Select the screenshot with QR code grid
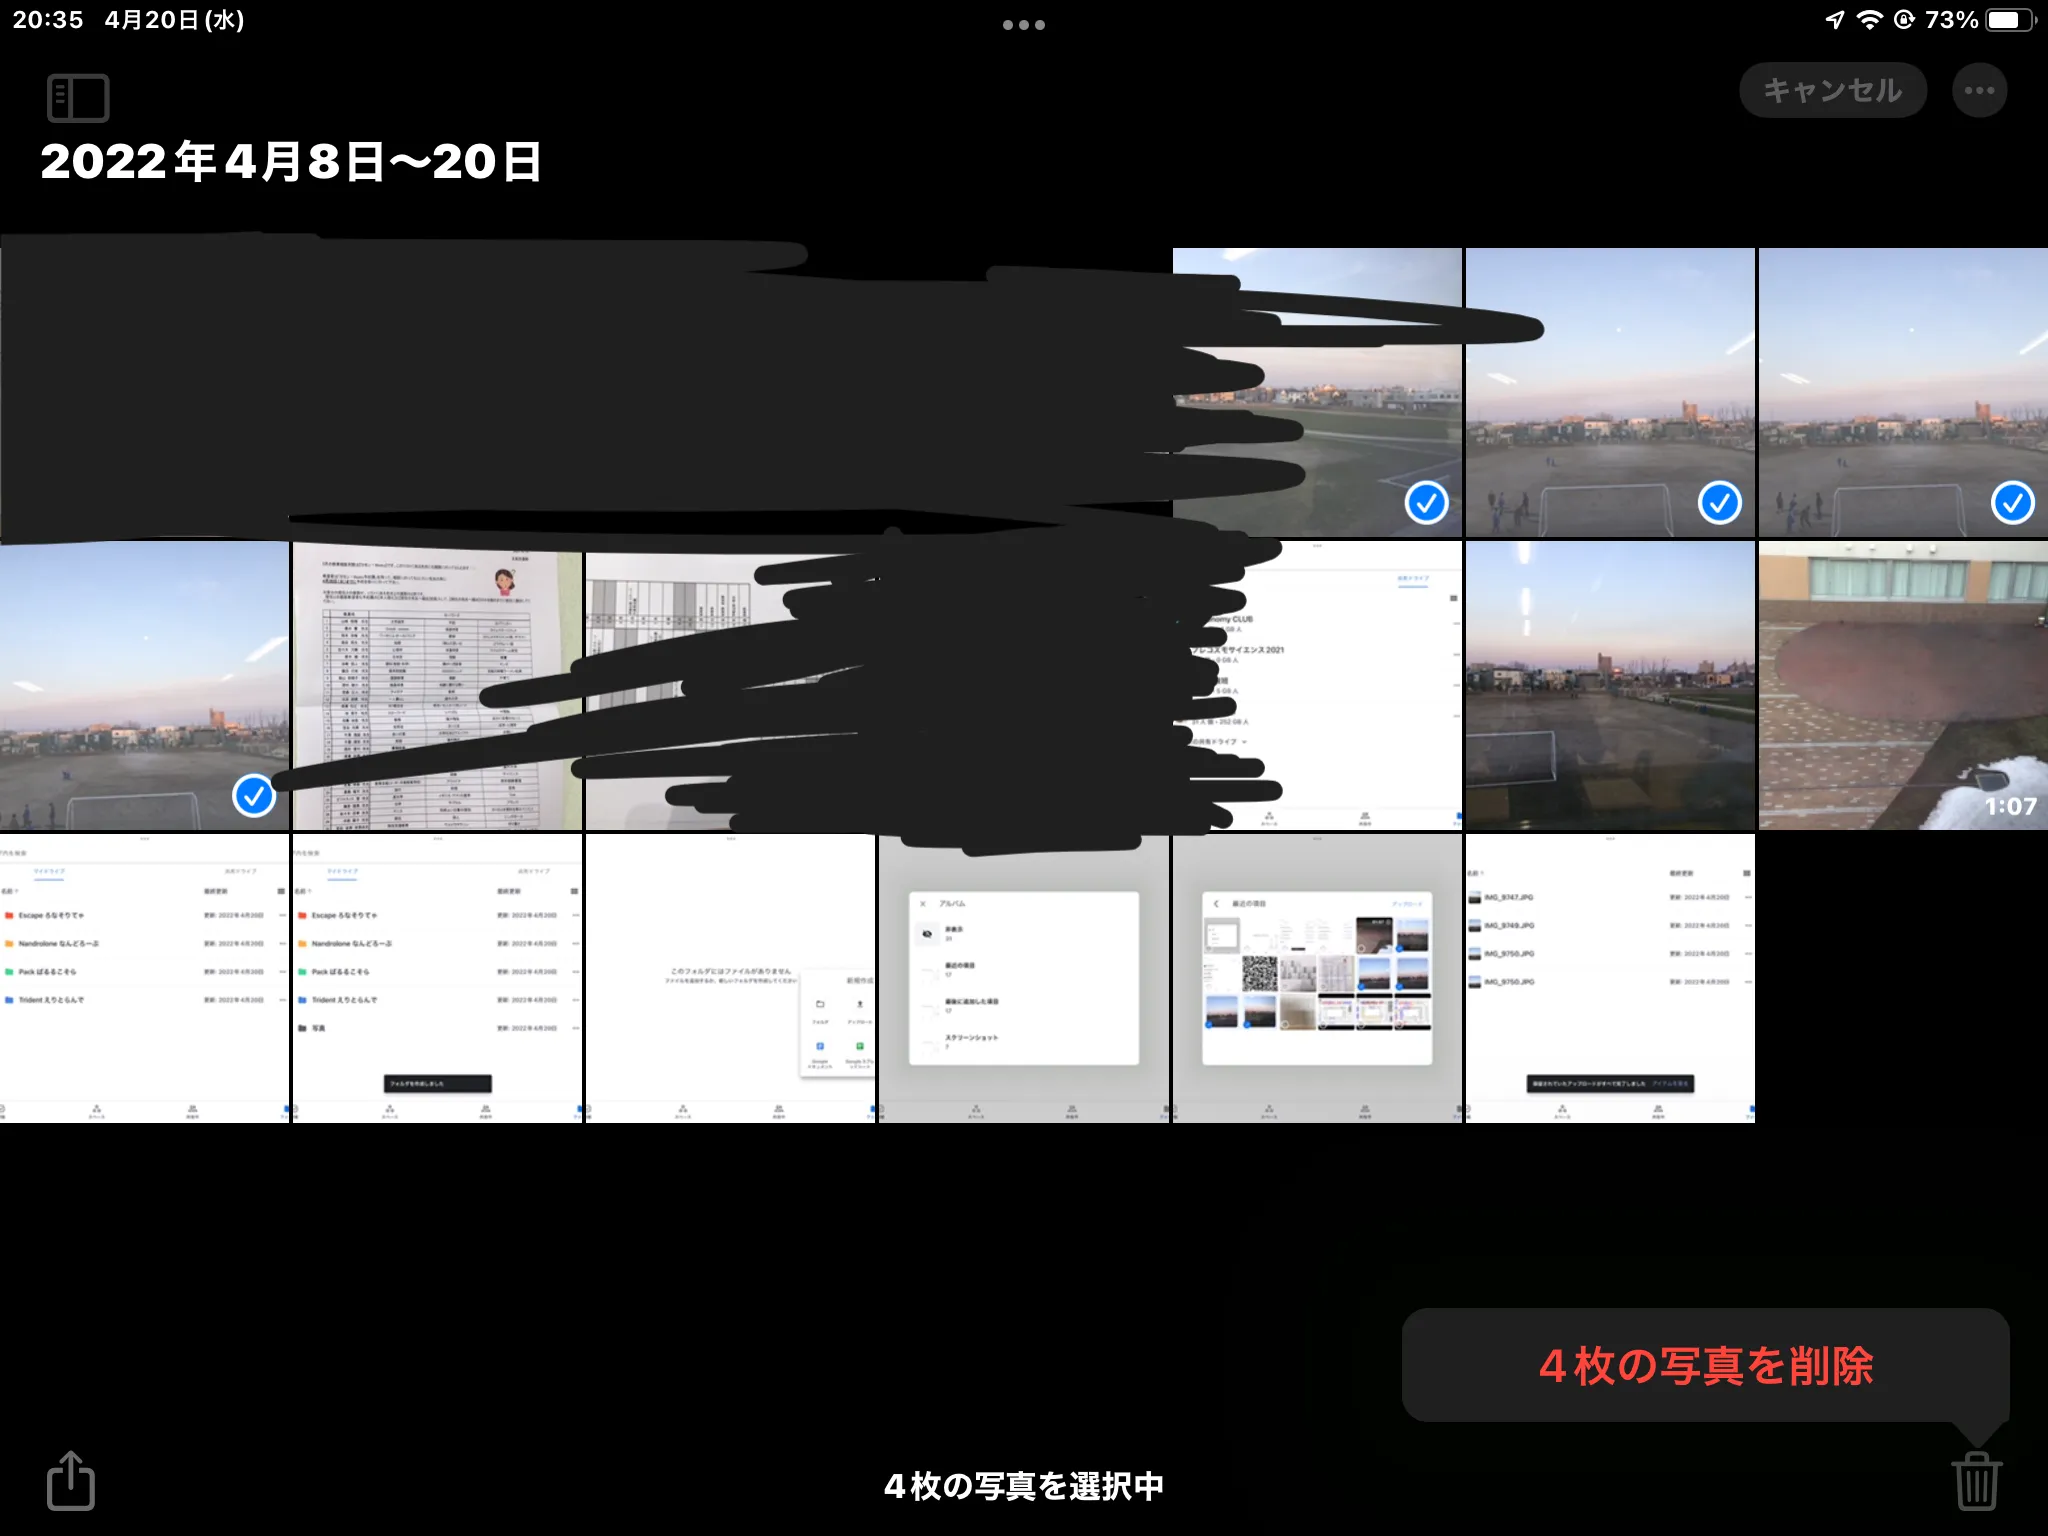This screenshot has width=2048, height=1536. 1317,978
